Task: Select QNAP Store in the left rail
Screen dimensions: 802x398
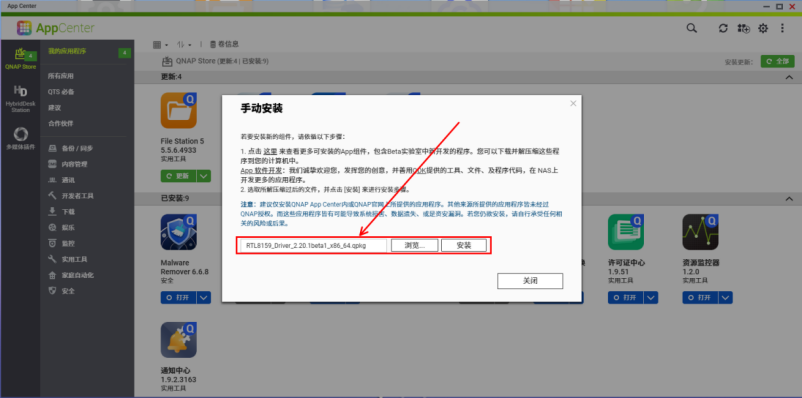Action: pos(20,59)
